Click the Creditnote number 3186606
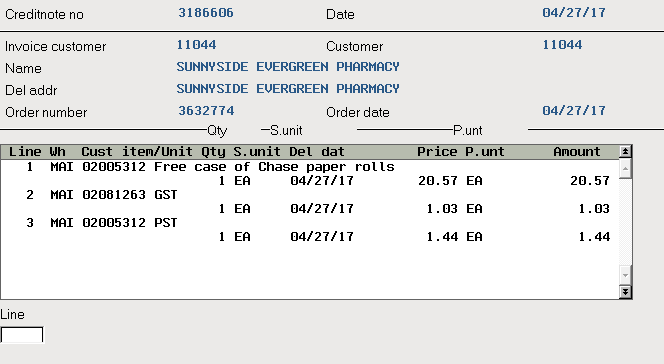Image resolution: width=664 pixels, height=364 pixels. pos(206,13)
